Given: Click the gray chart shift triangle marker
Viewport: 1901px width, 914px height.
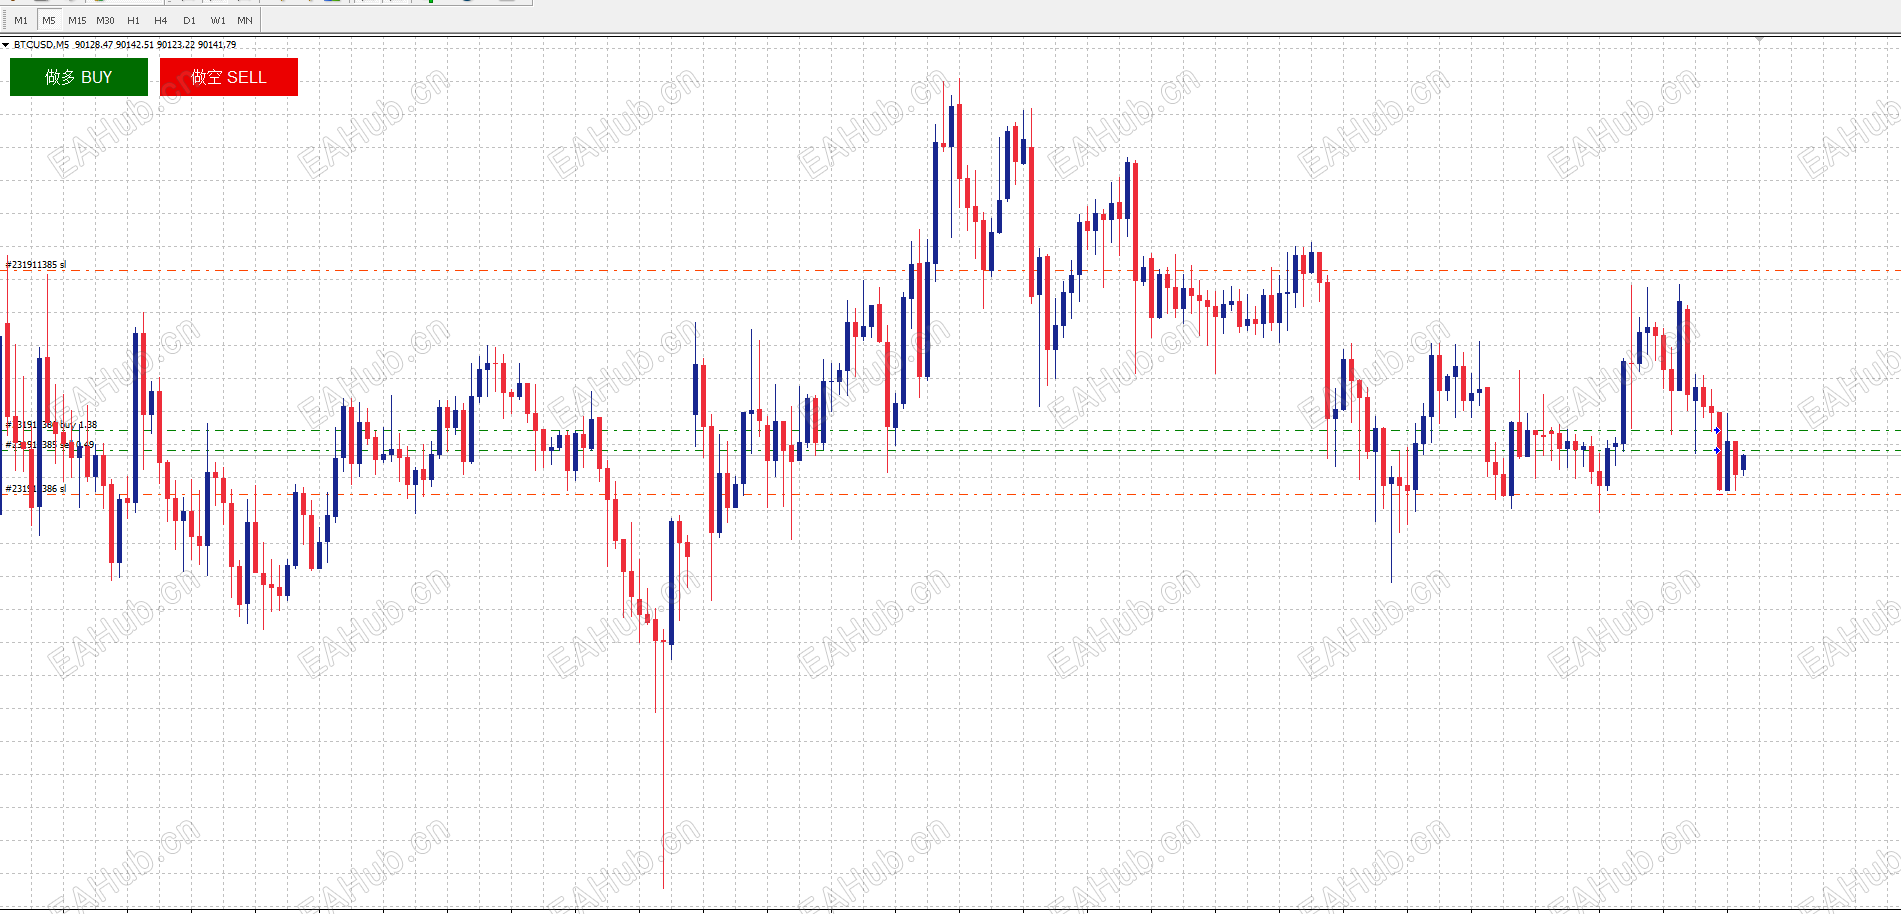Looking at the screenshot, I should pos(1759,40).
